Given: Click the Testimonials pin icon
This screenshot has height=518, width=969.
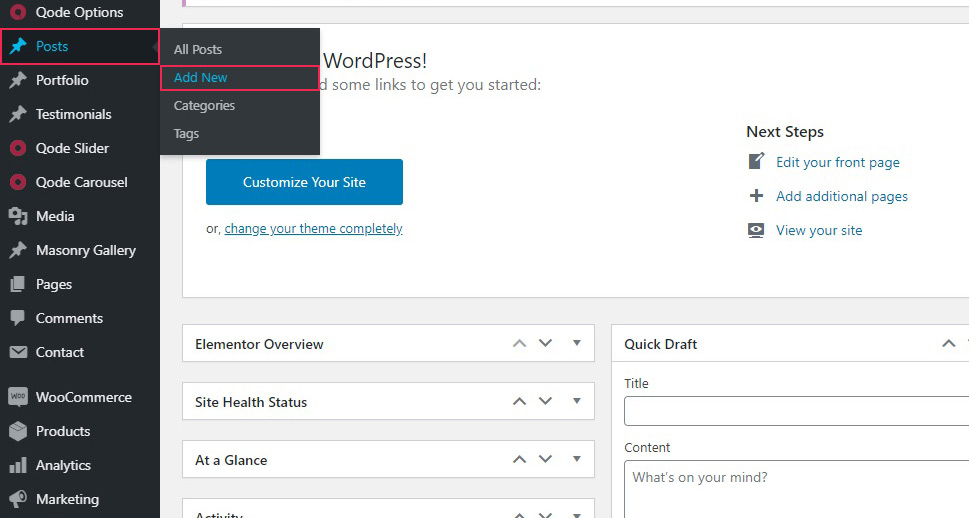Looking at the screenshot, I should click(18, 114).
